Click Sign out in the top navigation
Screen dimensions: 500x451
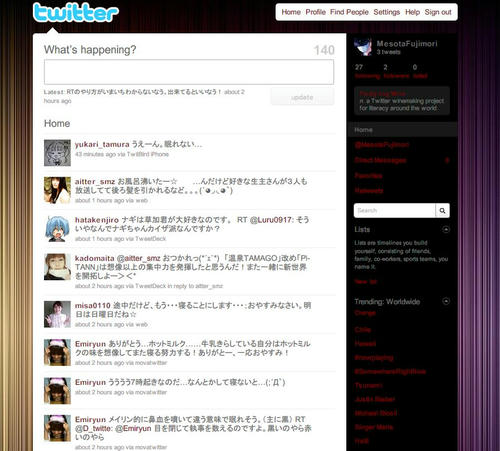click(x=438, y=12)
